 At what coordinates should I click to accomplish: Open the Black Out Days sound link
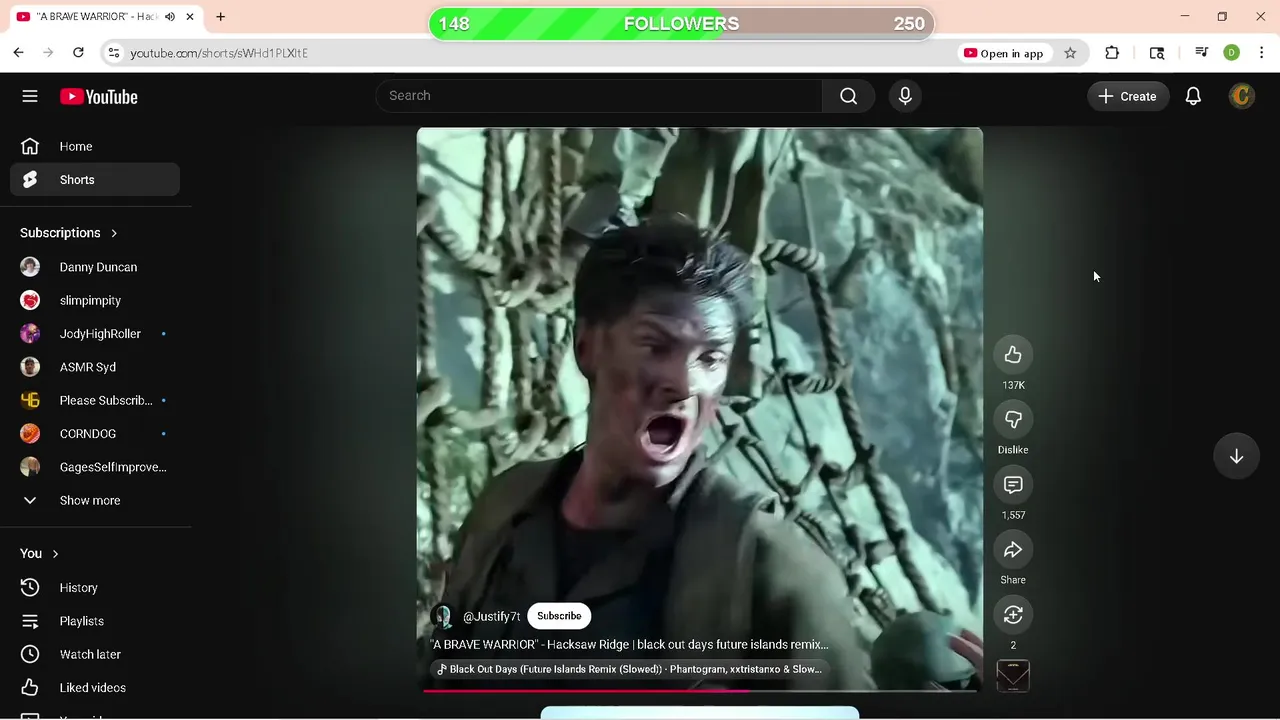629,669
